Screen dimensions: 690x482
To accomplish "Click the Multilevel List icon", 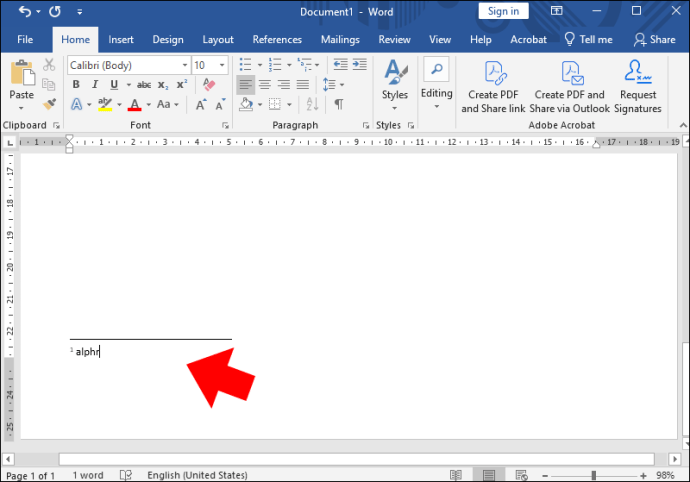I will 304,65.
